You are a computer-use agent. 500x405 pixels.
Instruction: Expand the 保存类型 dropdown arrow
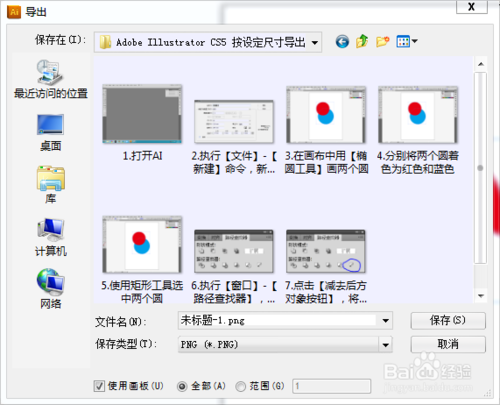point(385,345)
